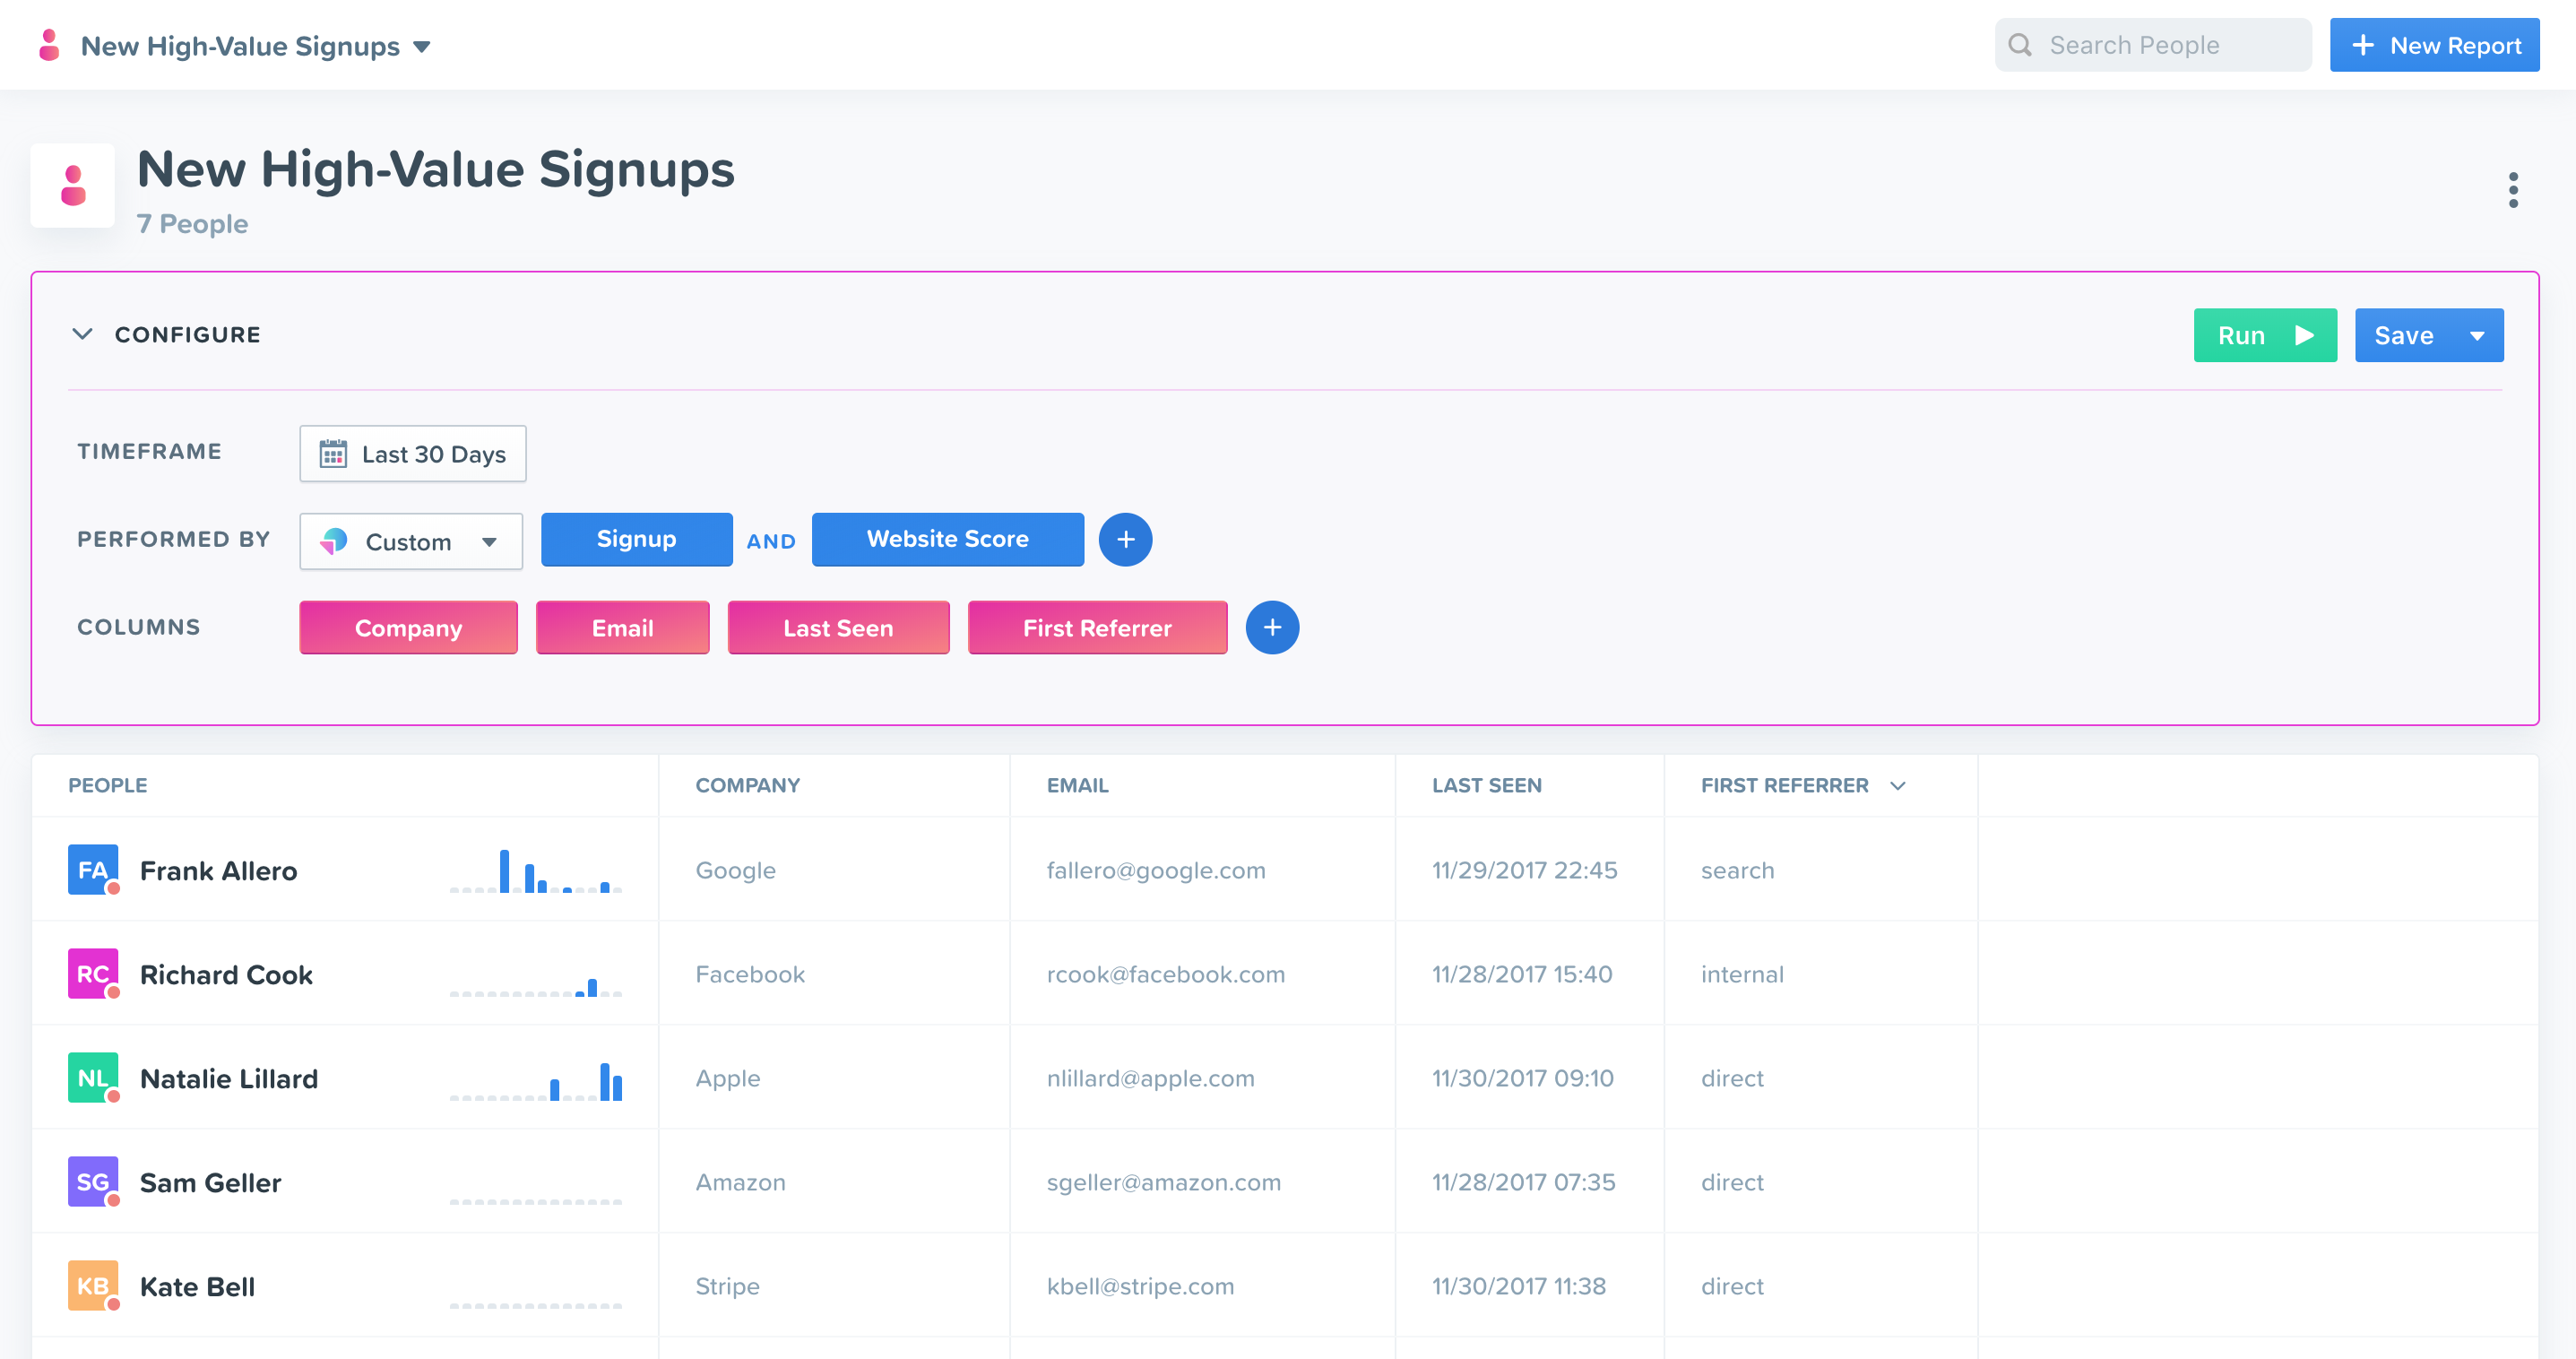Click the calendar icon in the timeframe selector
2576x1359 pixels.
[x=333, y=454]
